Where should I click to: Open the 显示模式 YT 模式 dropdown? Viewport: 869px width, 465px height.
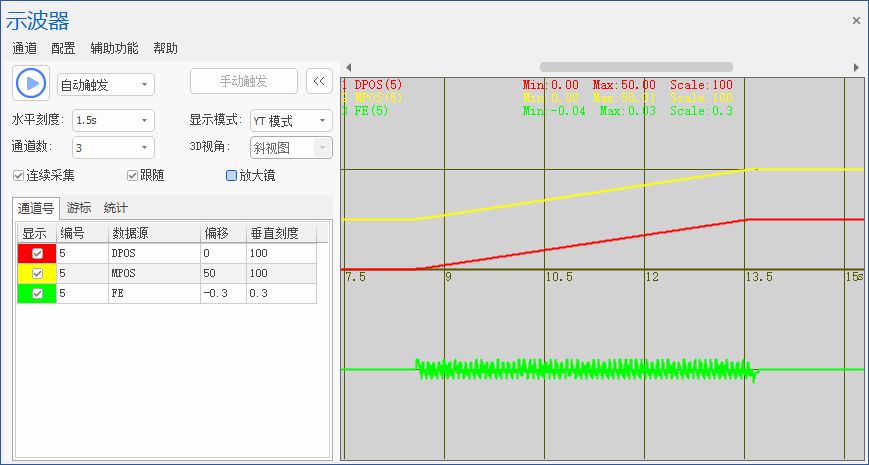pos(292,120)
